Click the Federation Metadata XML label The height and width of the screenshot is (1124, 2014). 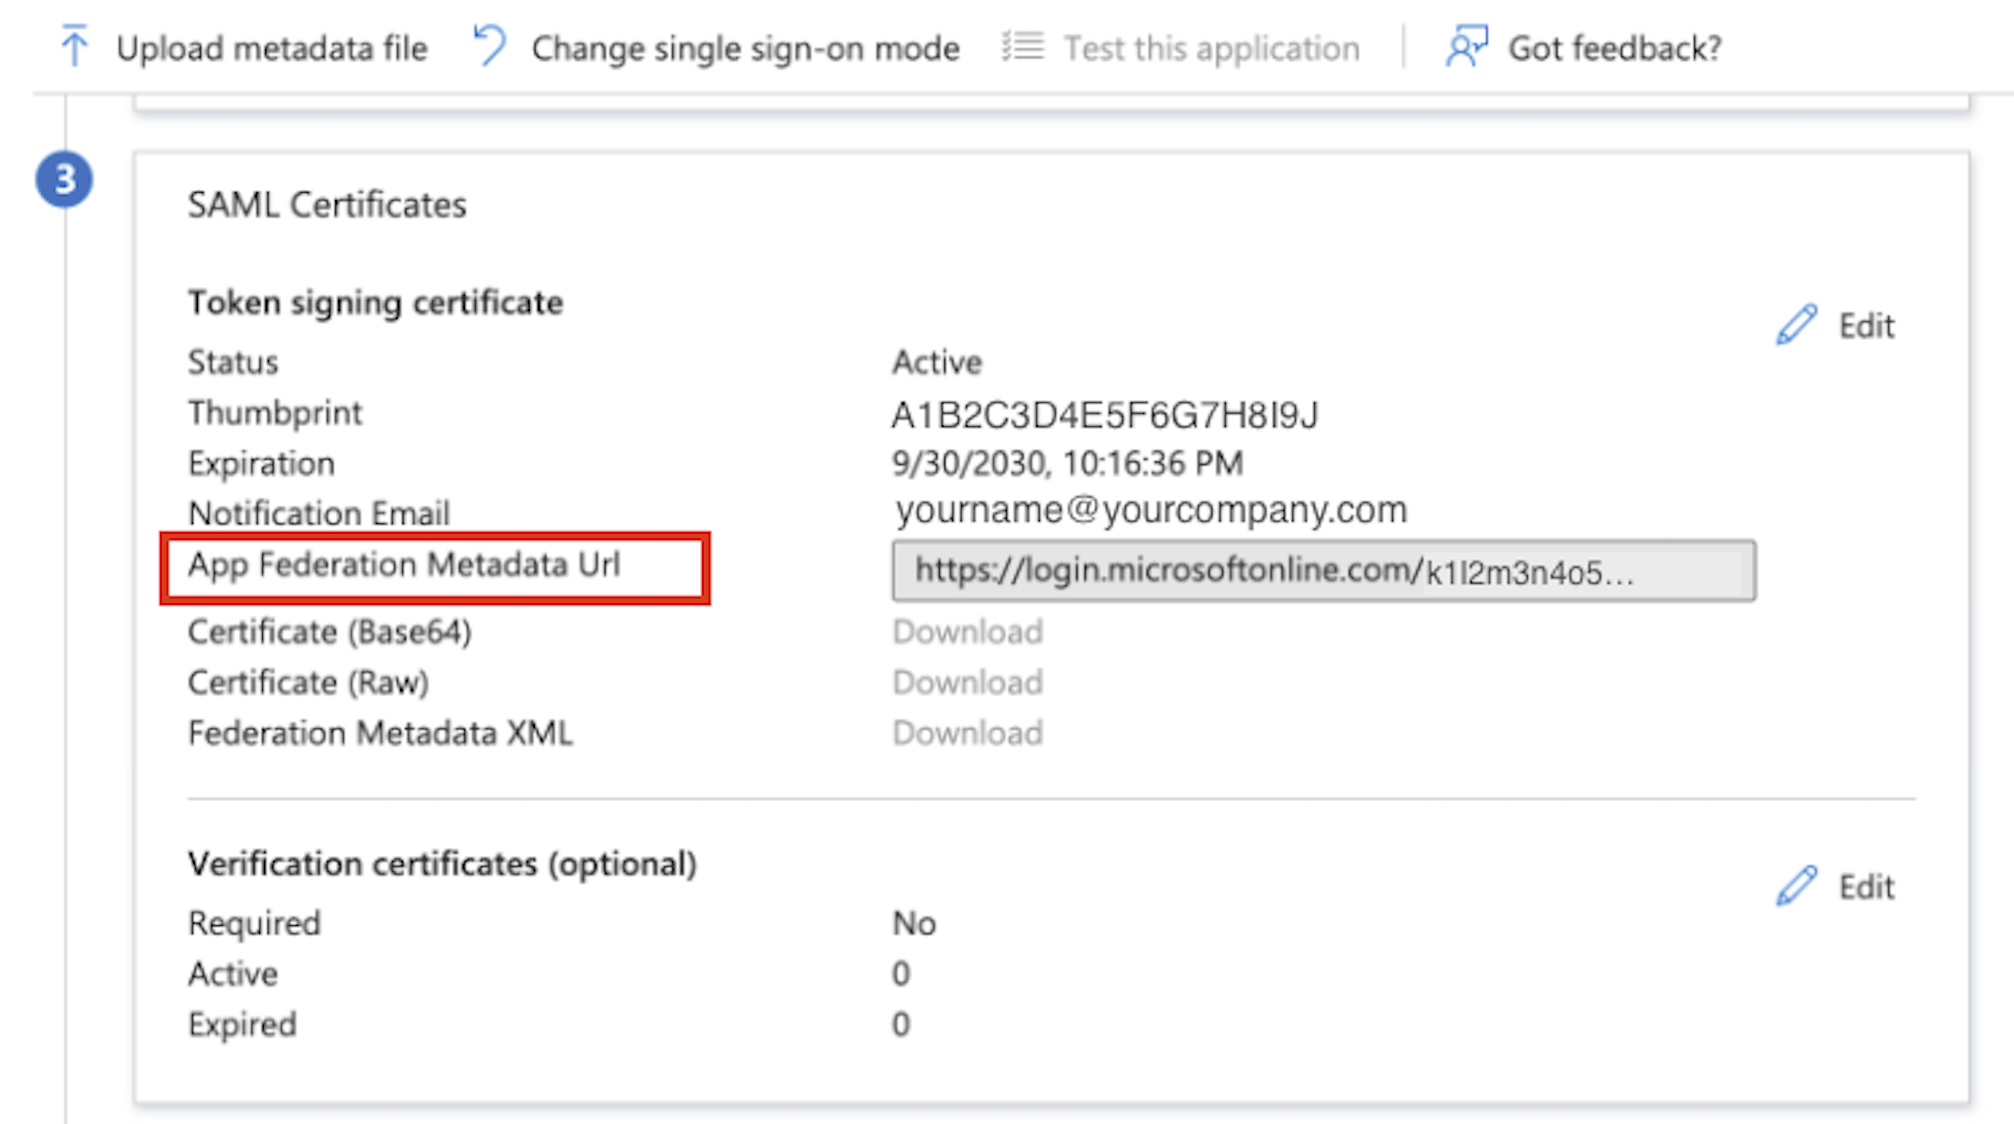pos(380,734)
